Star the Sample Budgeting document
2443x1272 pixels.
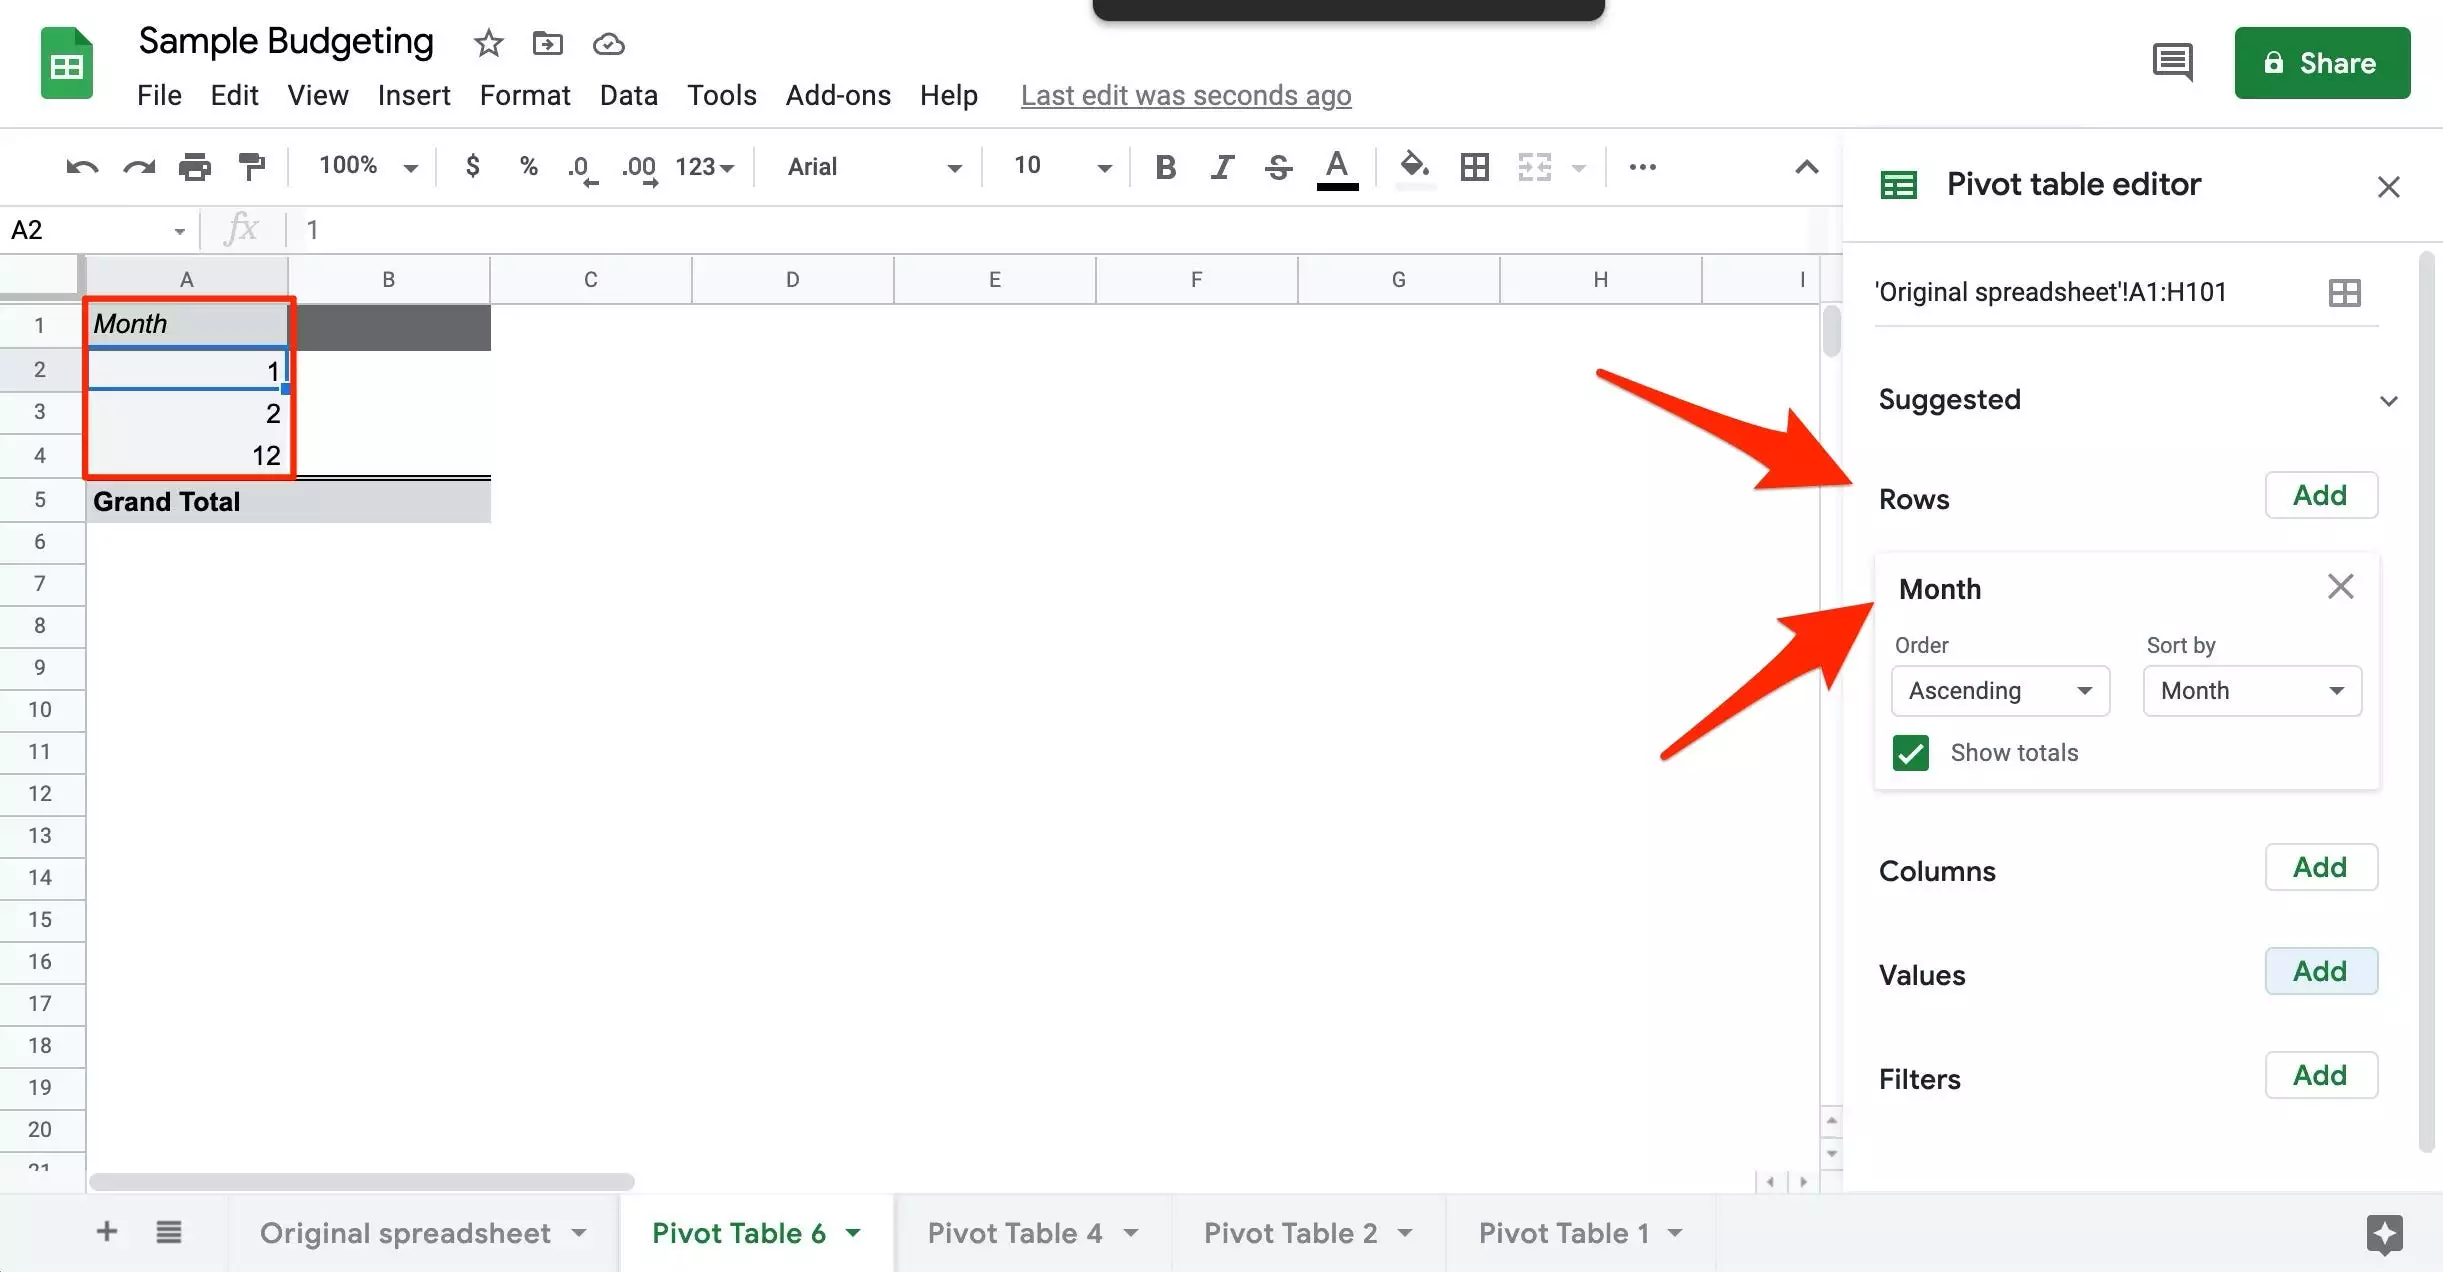(488, 43)
